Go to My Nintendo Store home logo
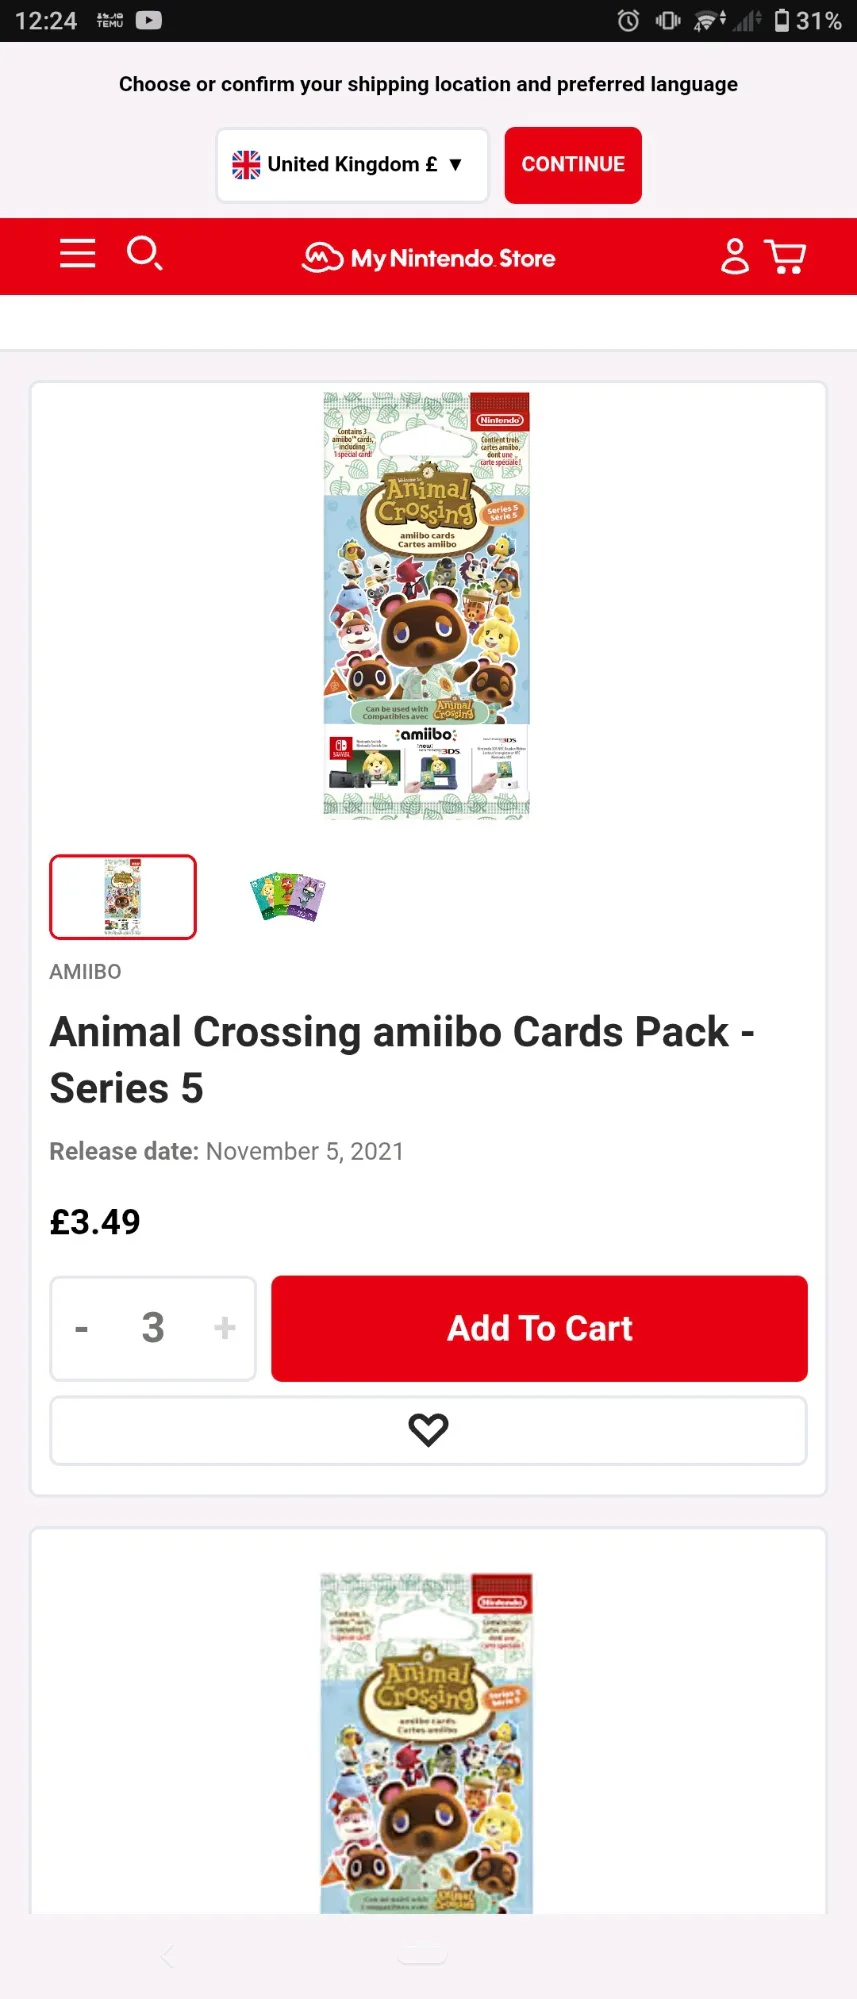The image size is (857, 1999). pos(429,258)
